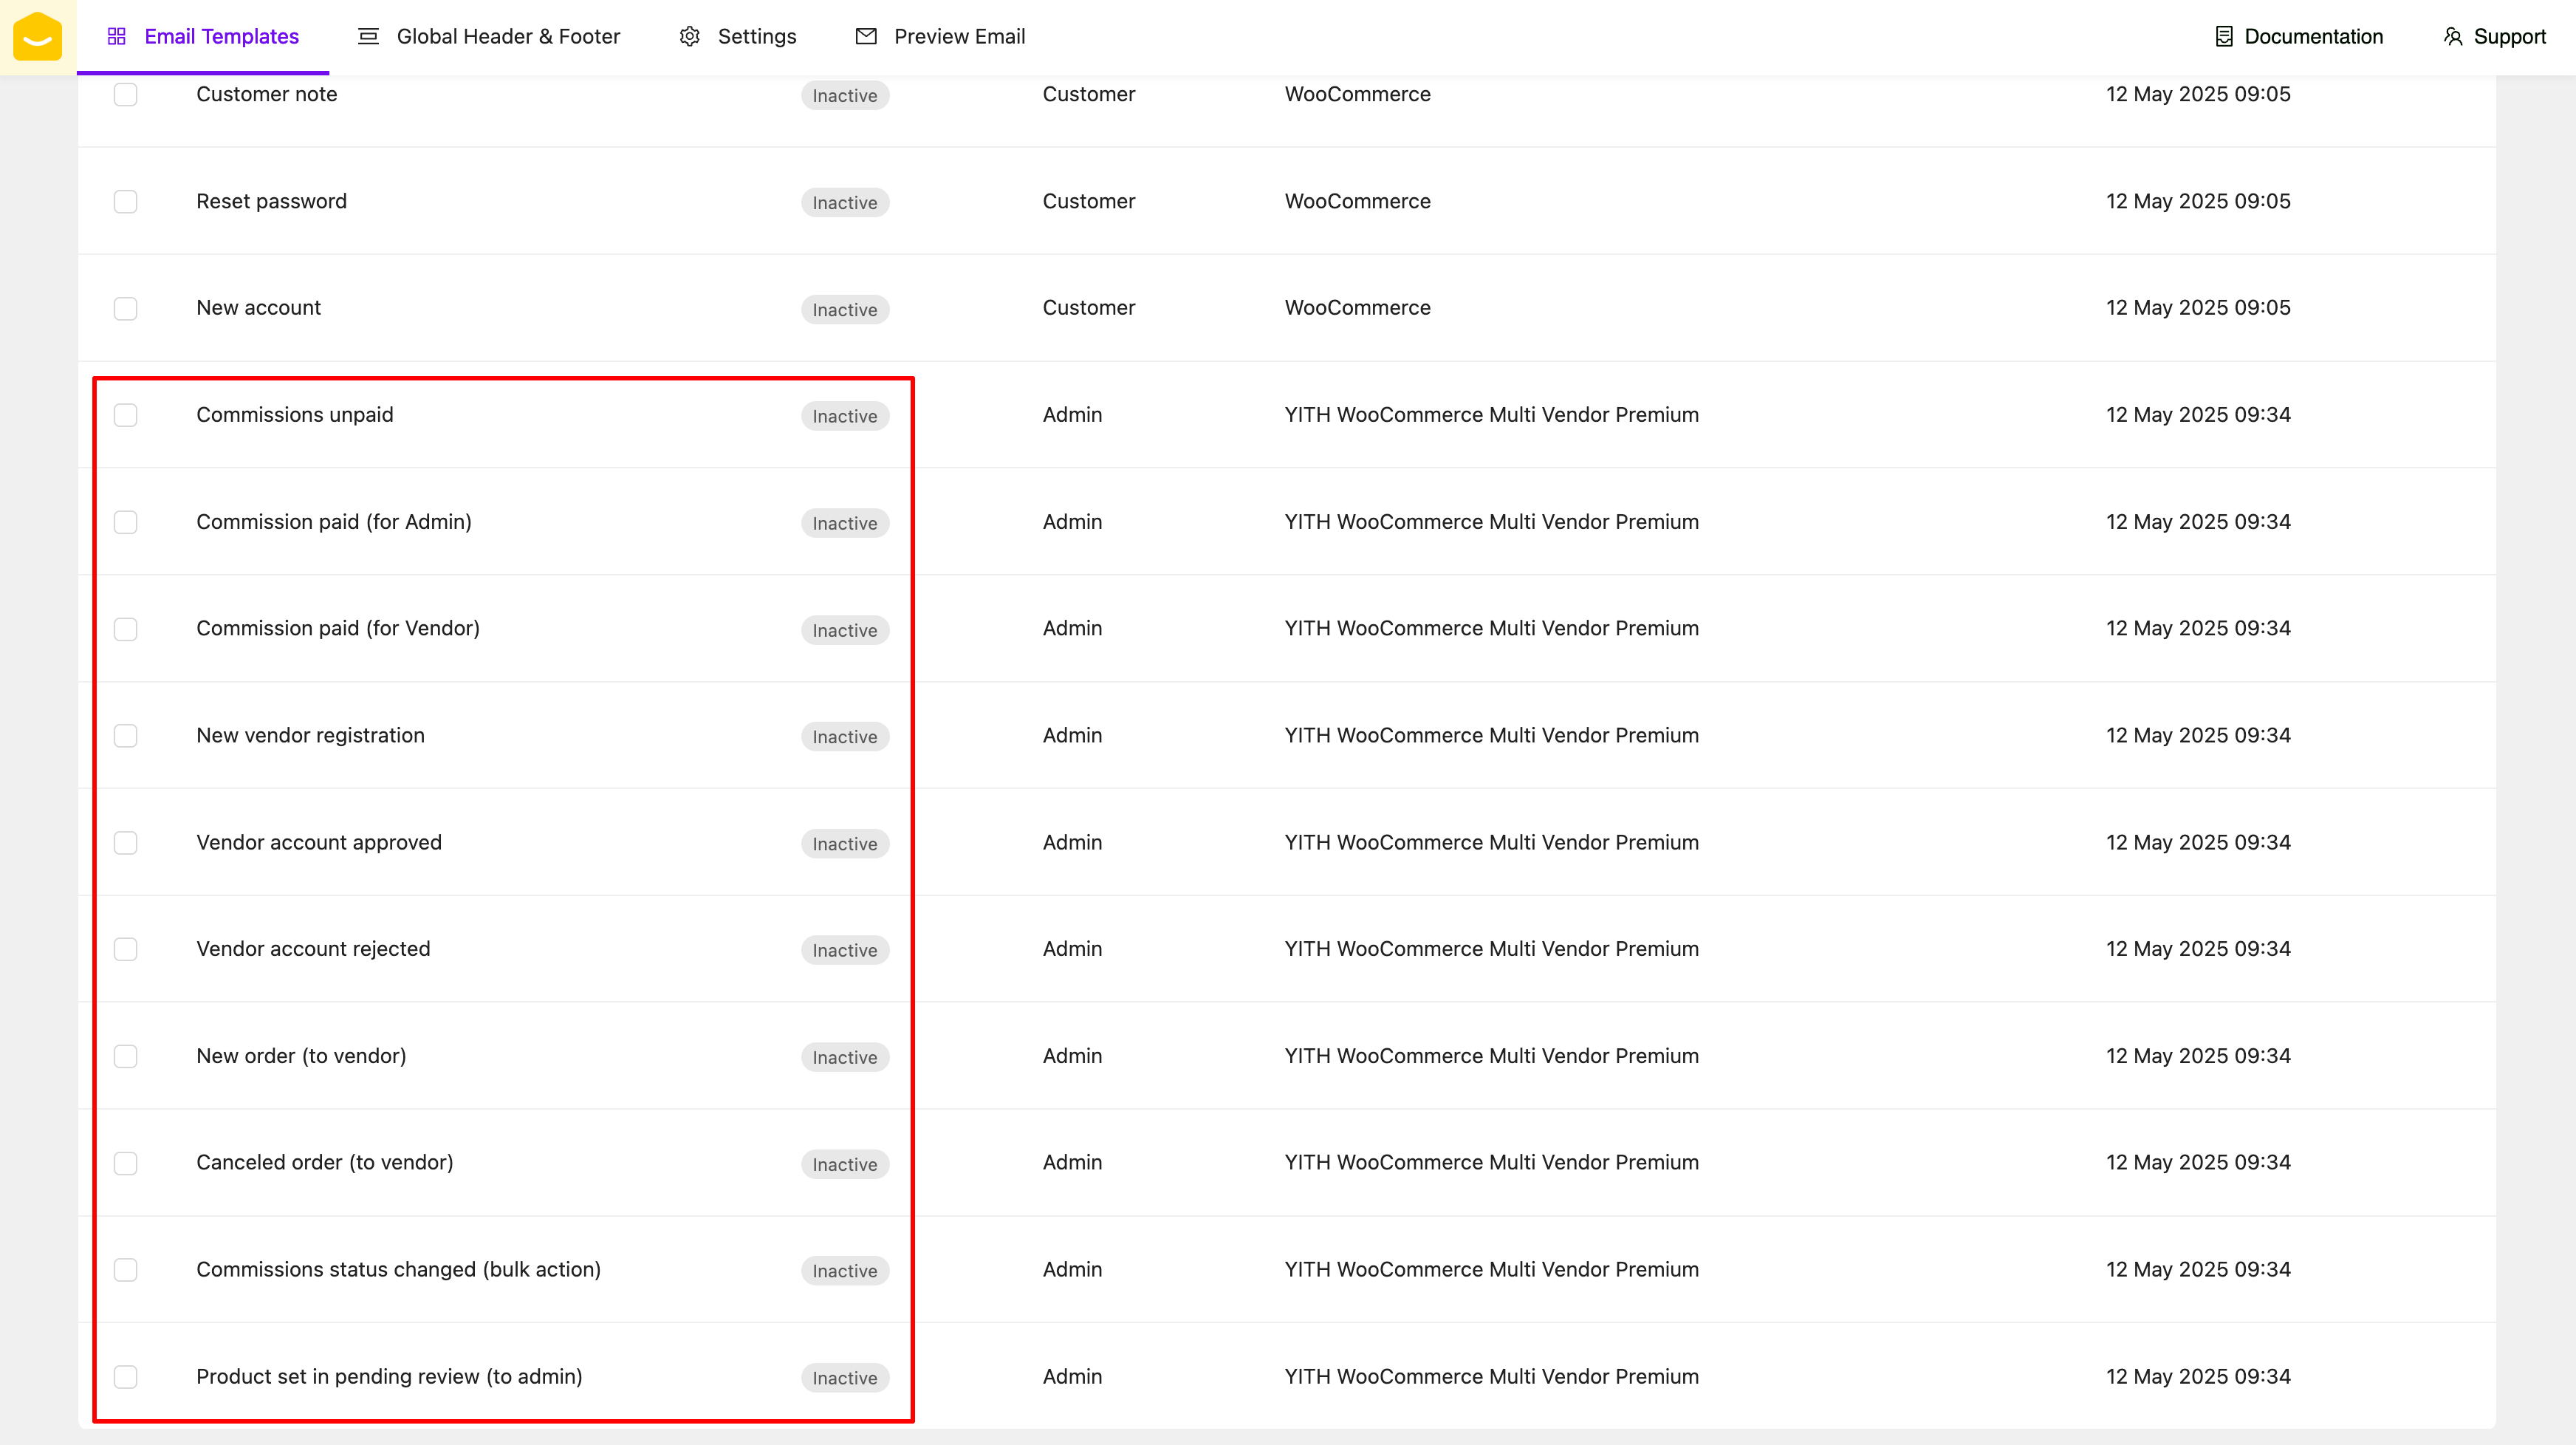
Task: Click the Preview Email envelope icon
Action: click(866, 37)
